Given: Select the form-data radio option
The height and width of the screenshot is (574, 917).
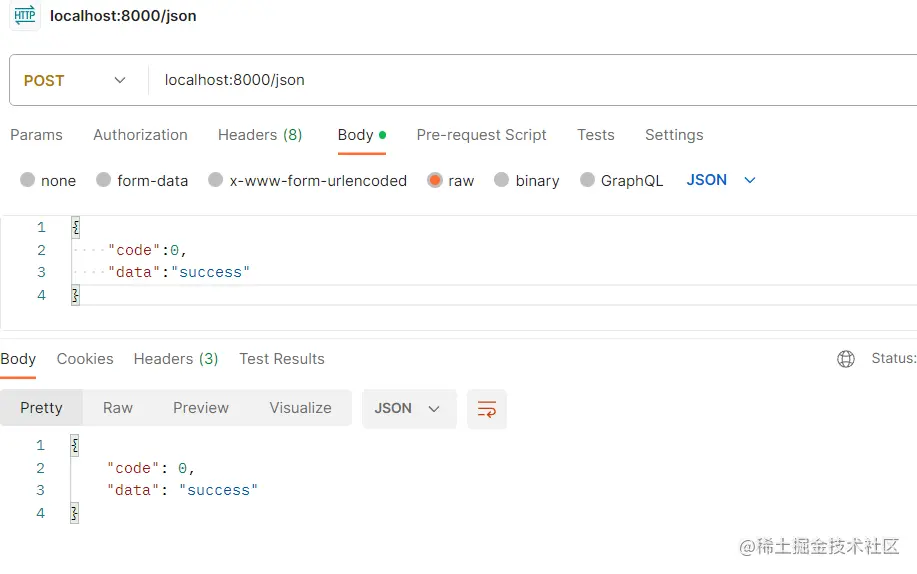Looking at the screenshot, I should point(104,181).
